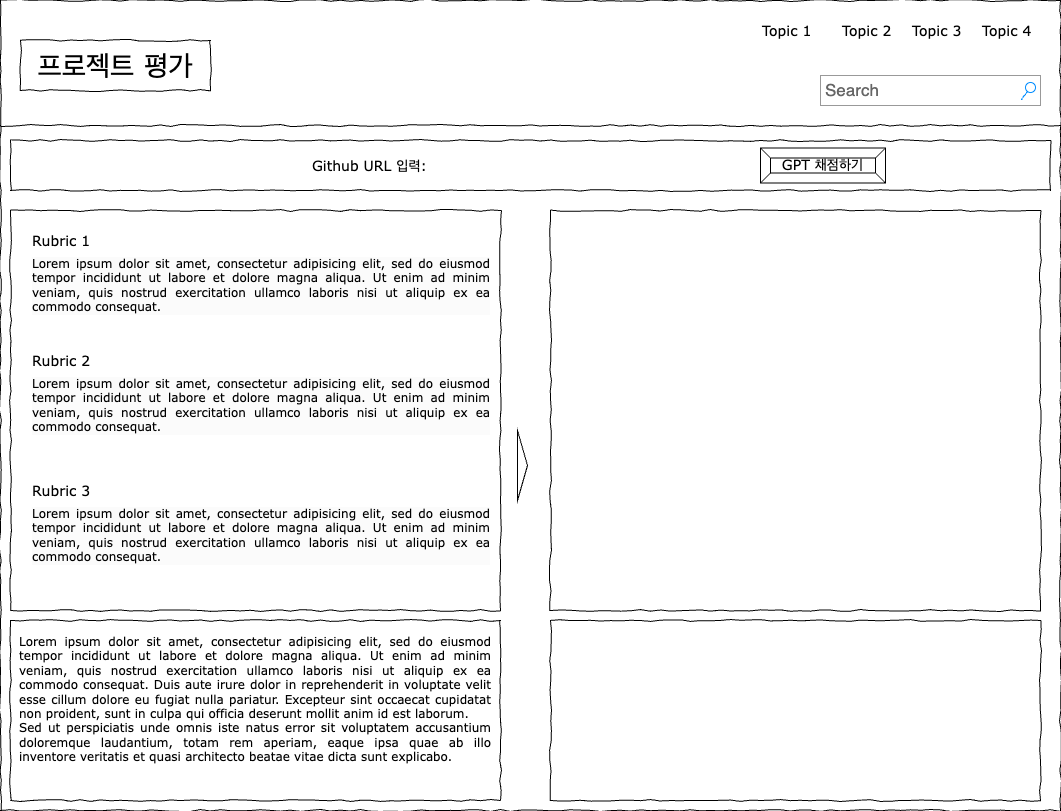
Task: Click the 프로젝트 평가 title box
Action: 115,65
